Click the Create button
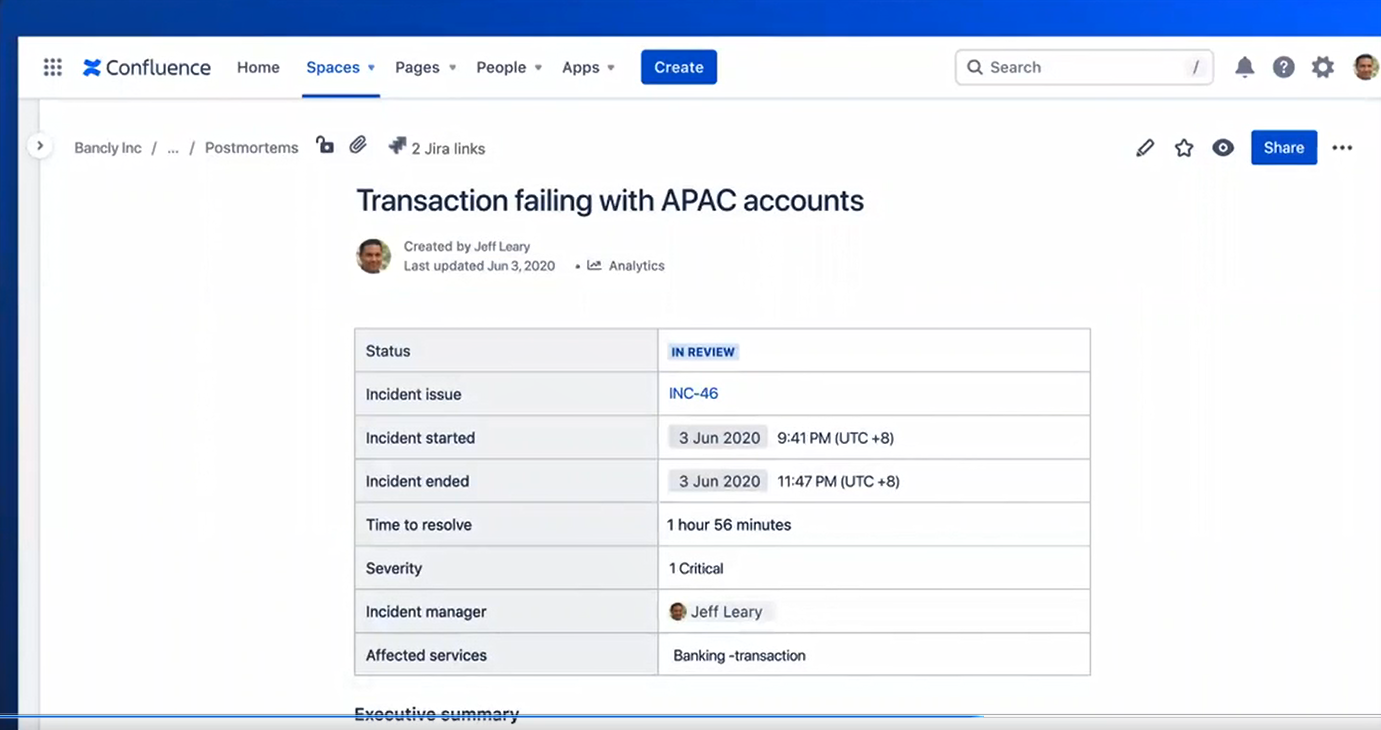 tap(679, 67)
